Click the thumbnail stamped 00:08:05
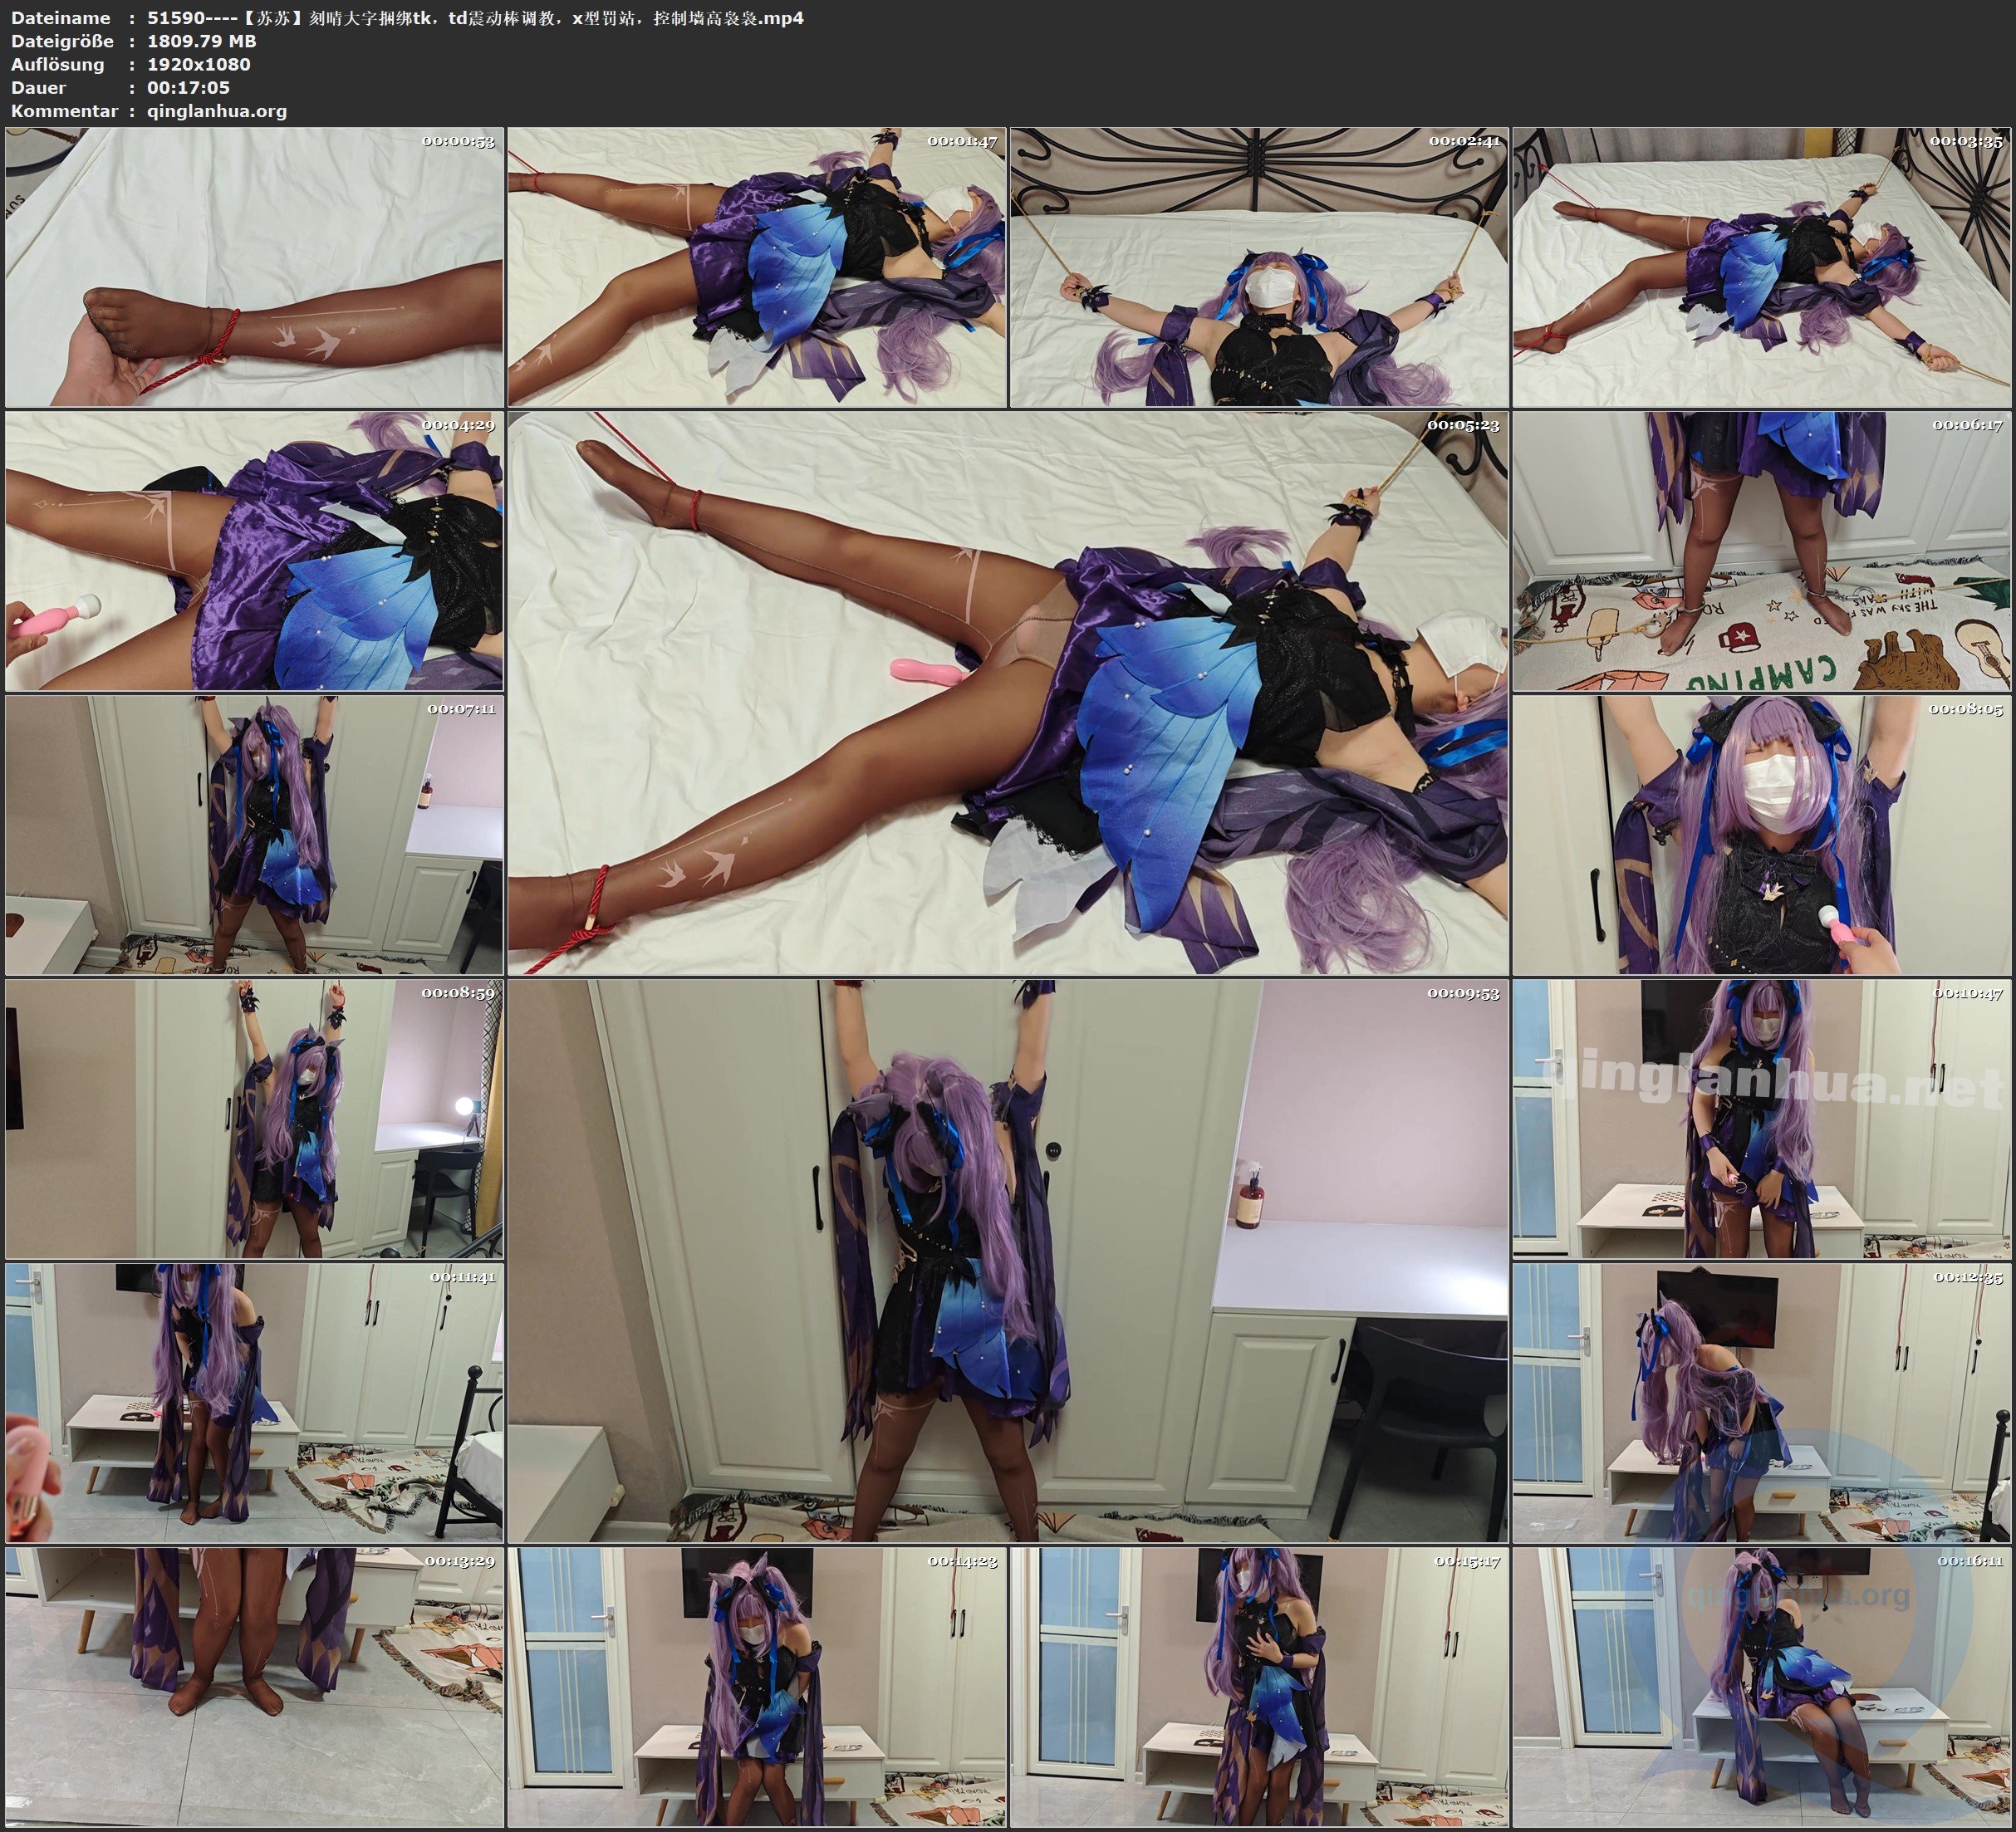Screen dimensions: 2016x1832 click(x=1761, y=835)
